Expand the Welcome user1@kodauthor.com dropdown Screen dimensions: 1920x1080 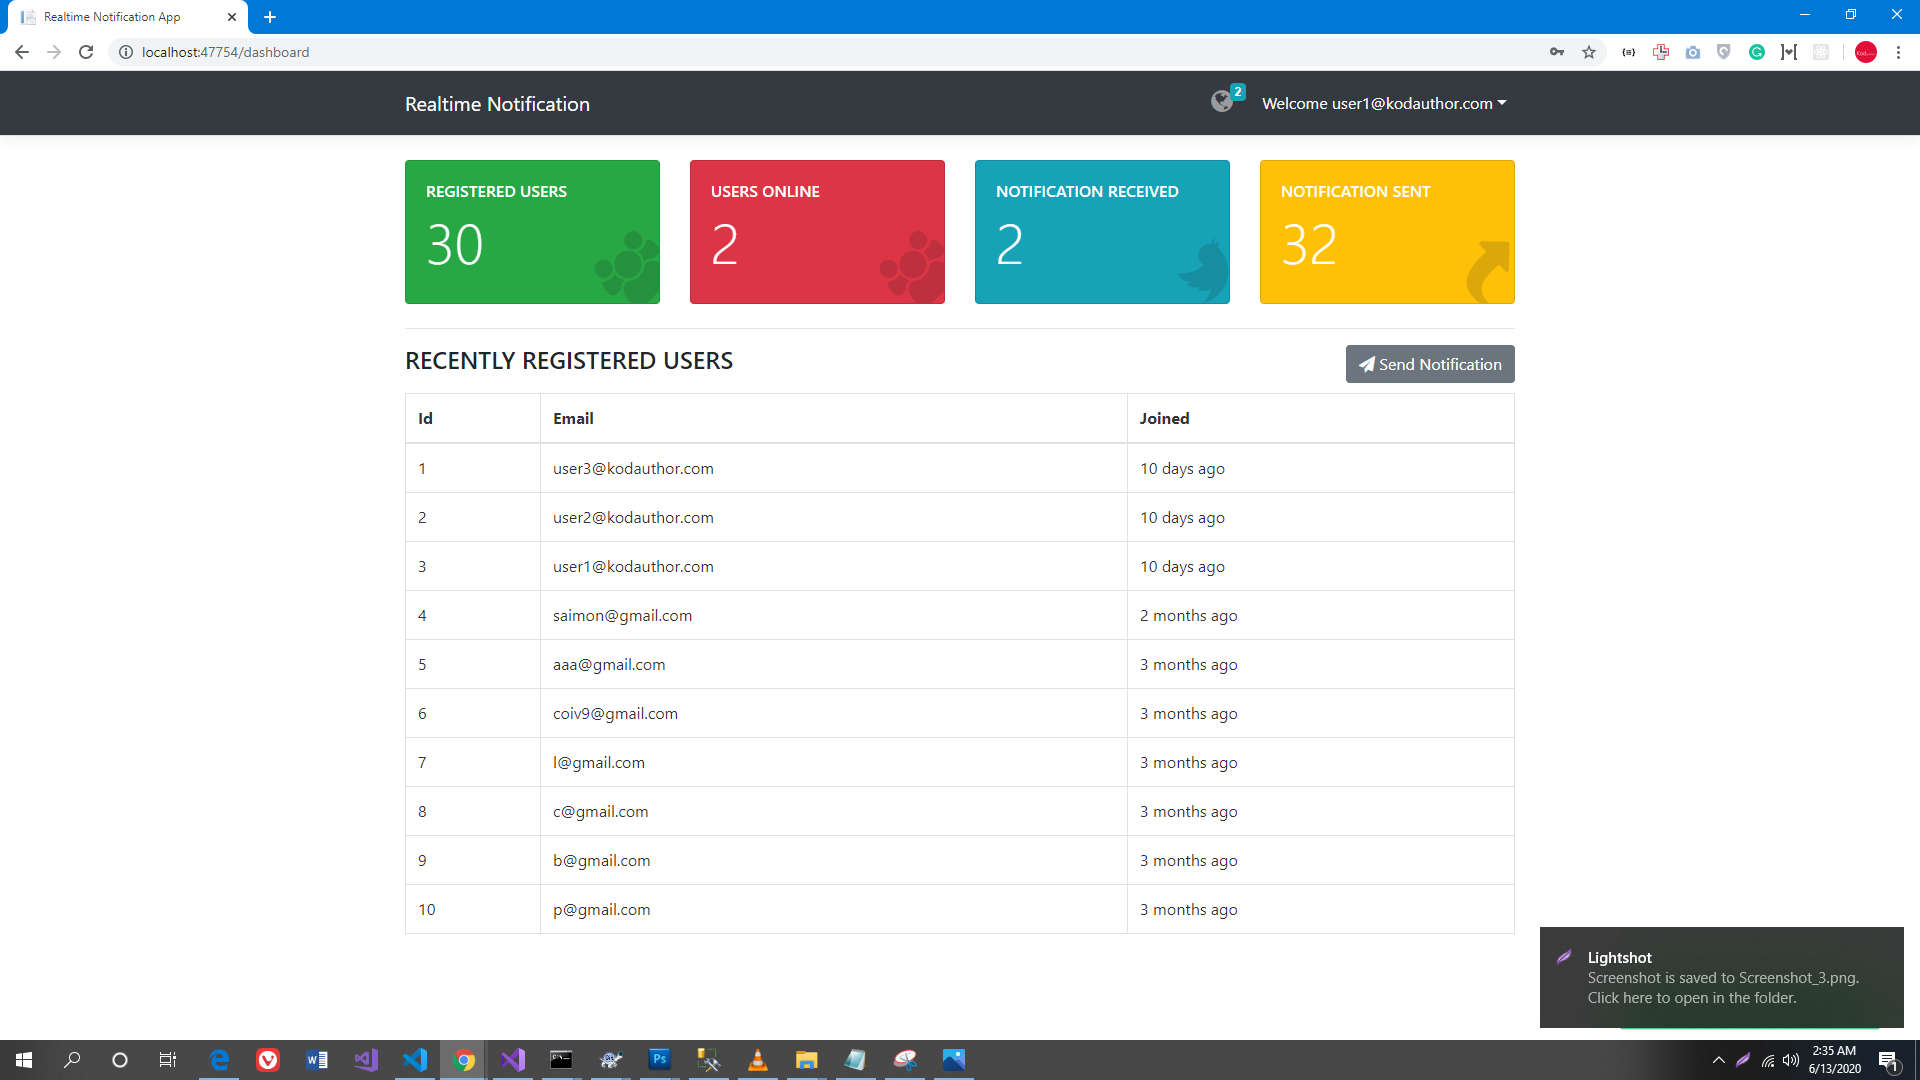tap(1383, 103)
